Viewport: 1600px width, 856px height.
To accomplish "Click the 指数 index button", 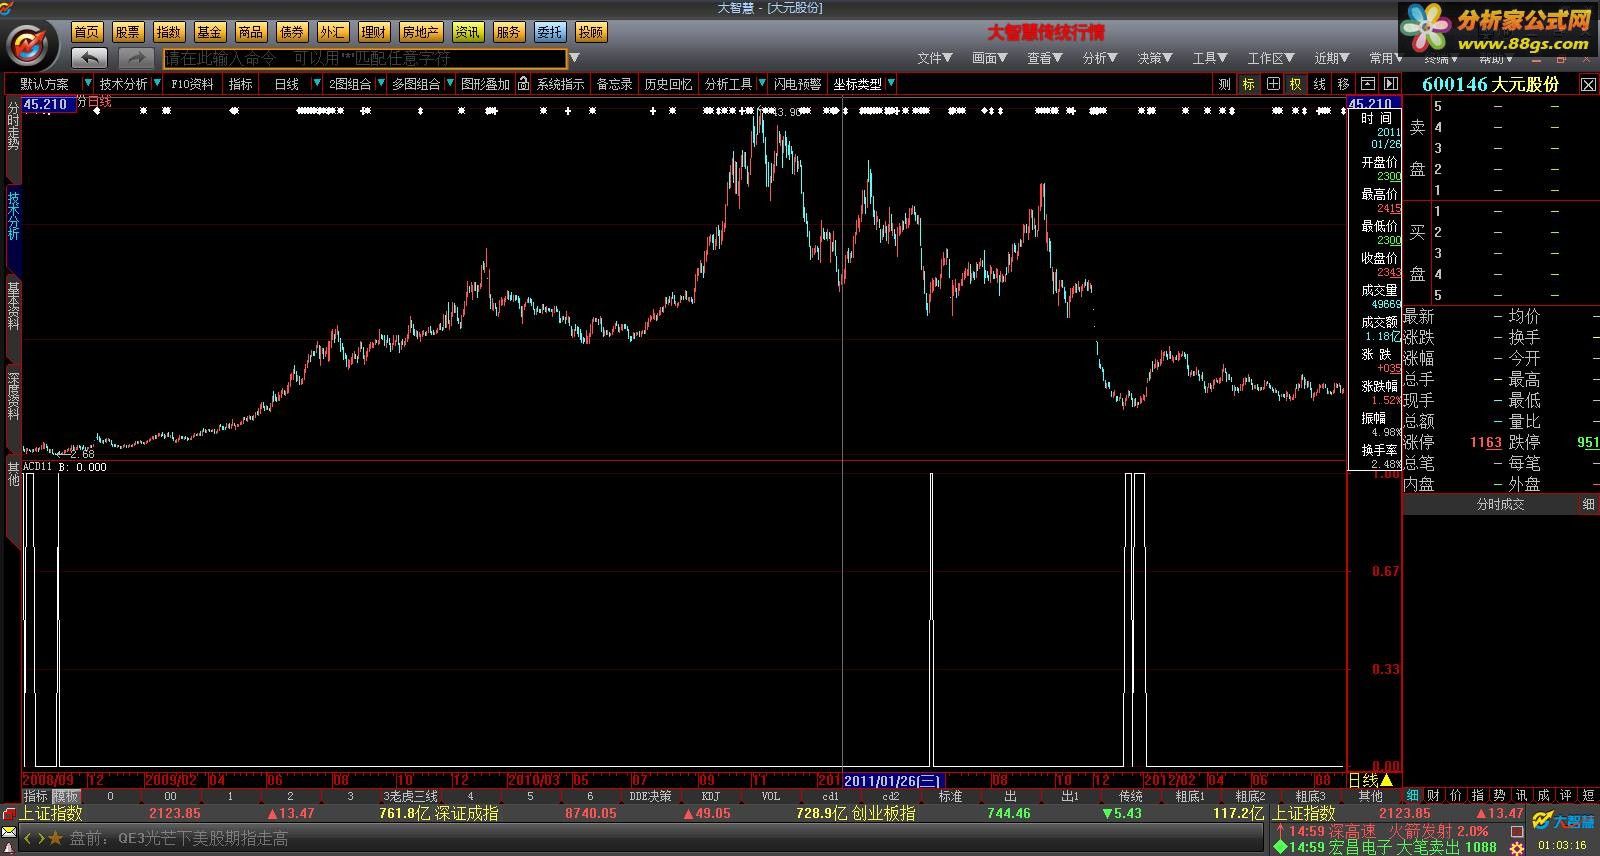I will point(169,32).
